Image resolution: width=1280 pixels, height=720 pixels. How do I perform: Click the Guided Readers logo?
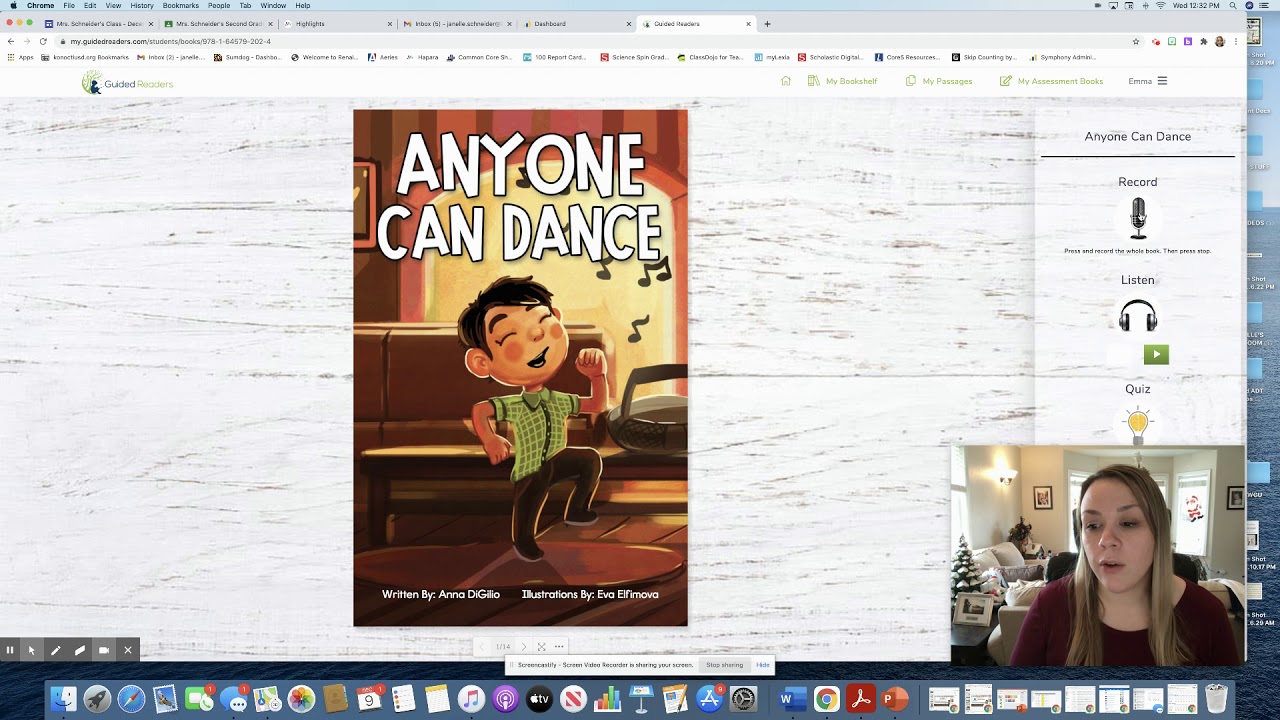pos(127,83)
